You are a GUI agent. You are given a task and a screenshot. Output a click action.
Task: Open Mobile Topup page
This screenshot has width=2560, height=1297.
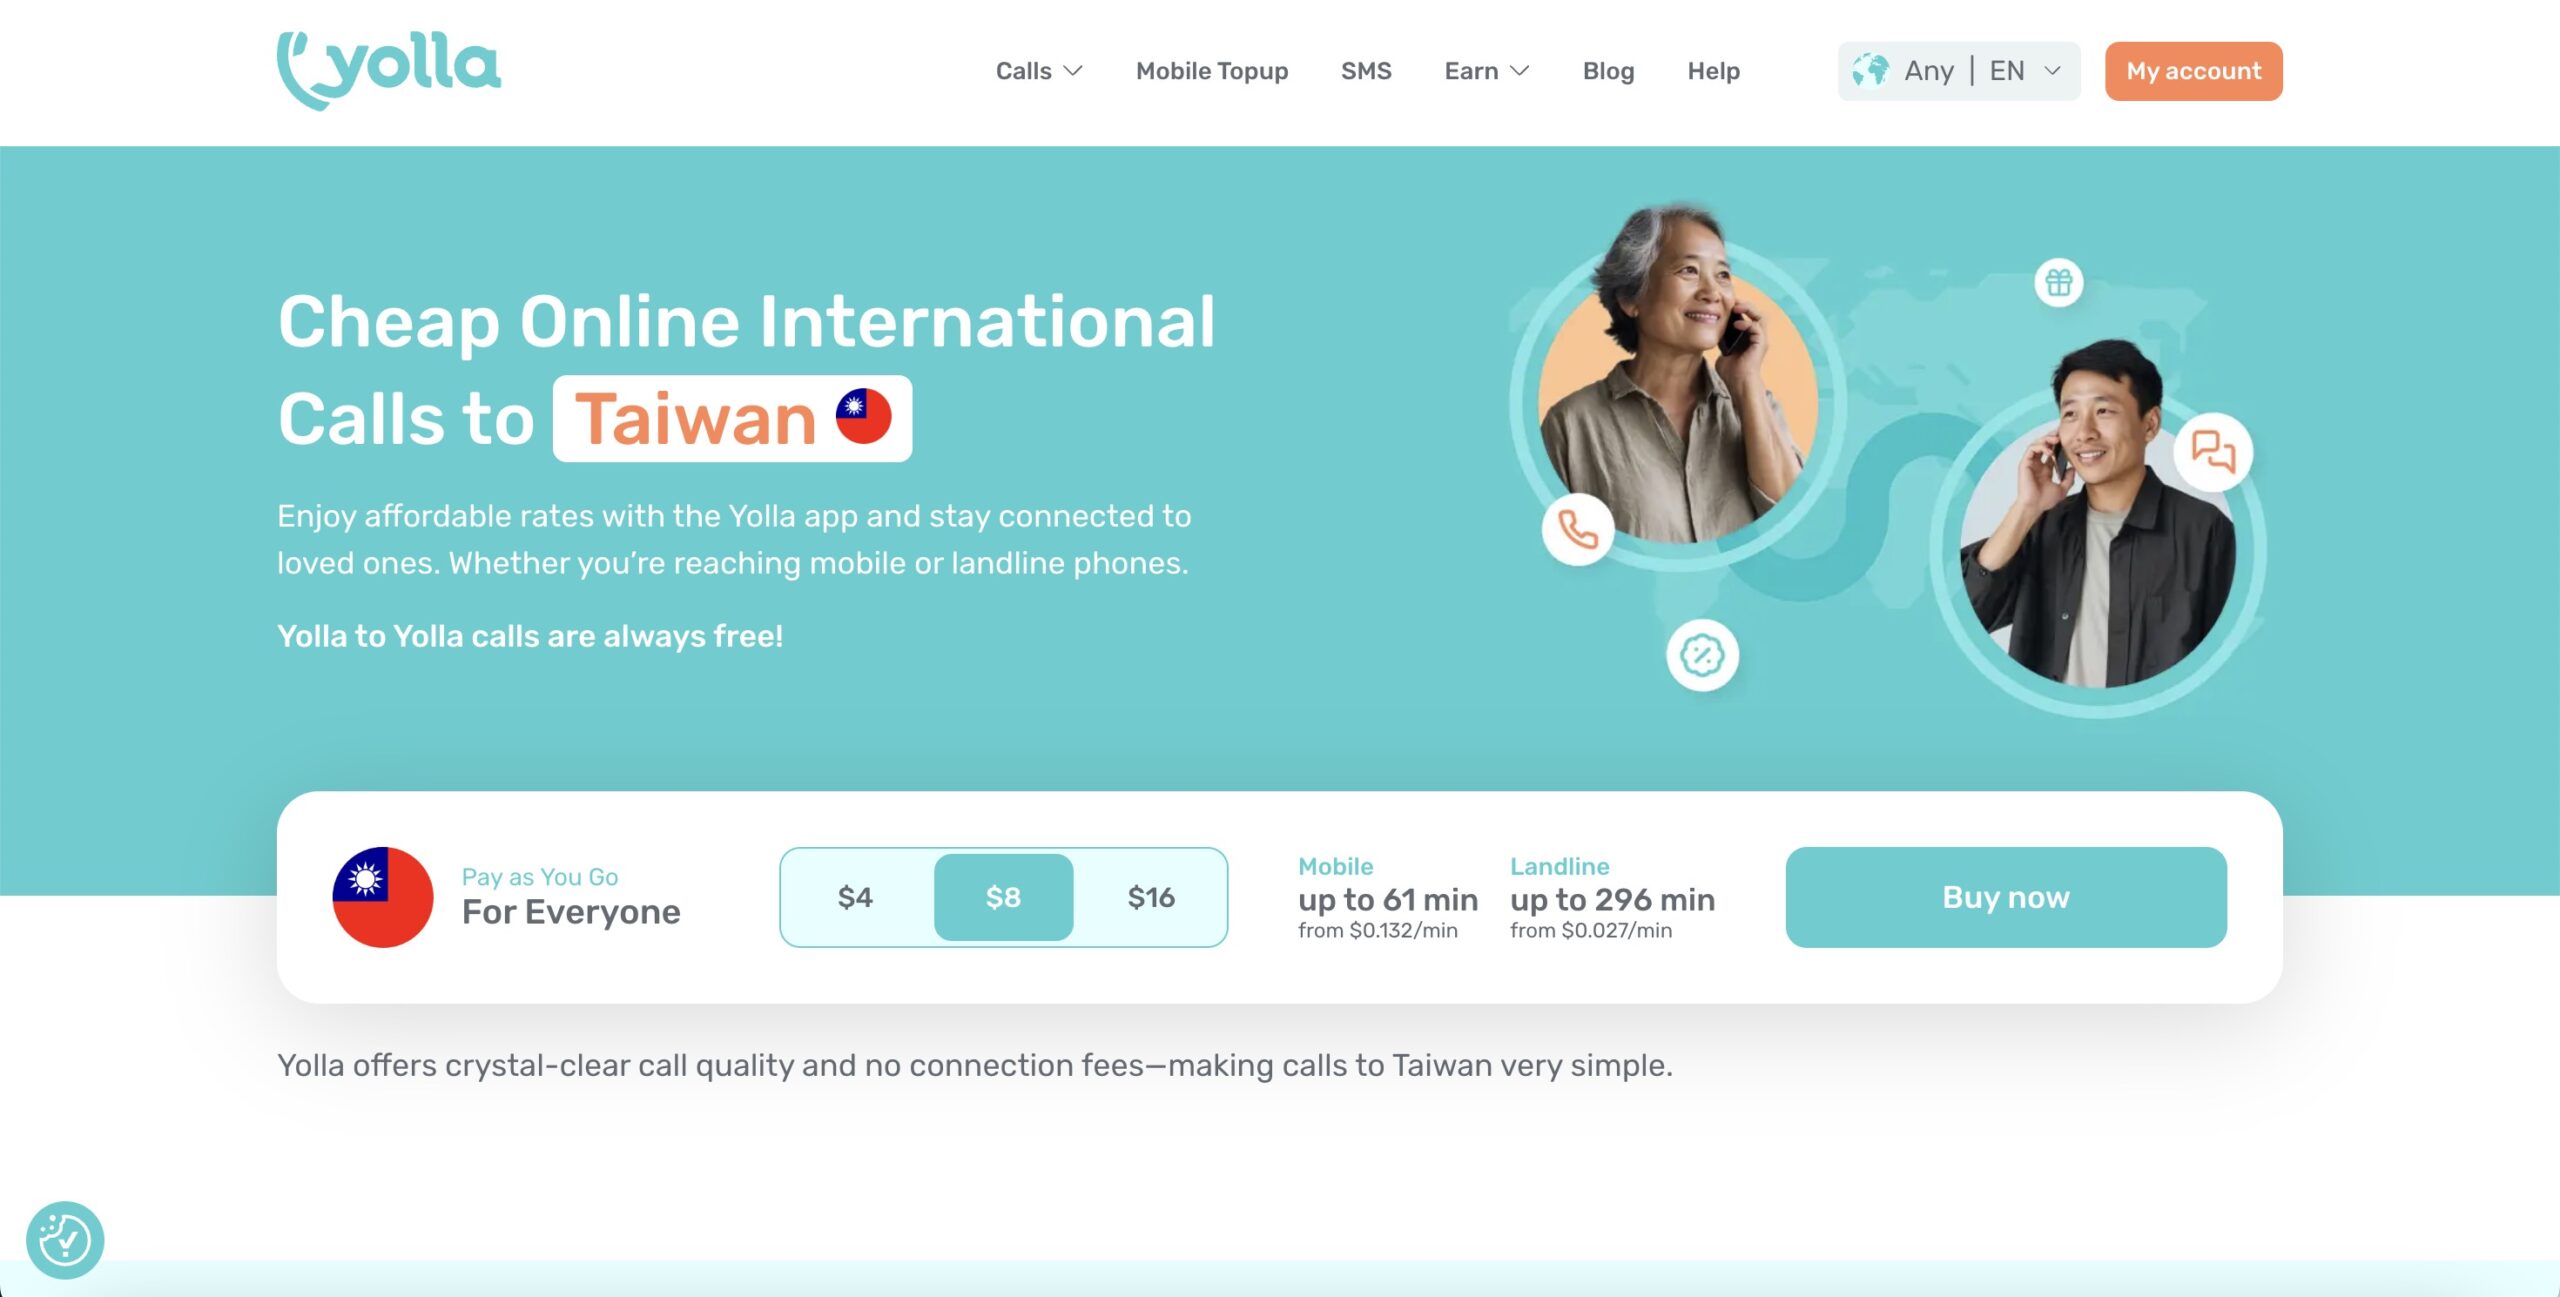[x=1212, y=71]
